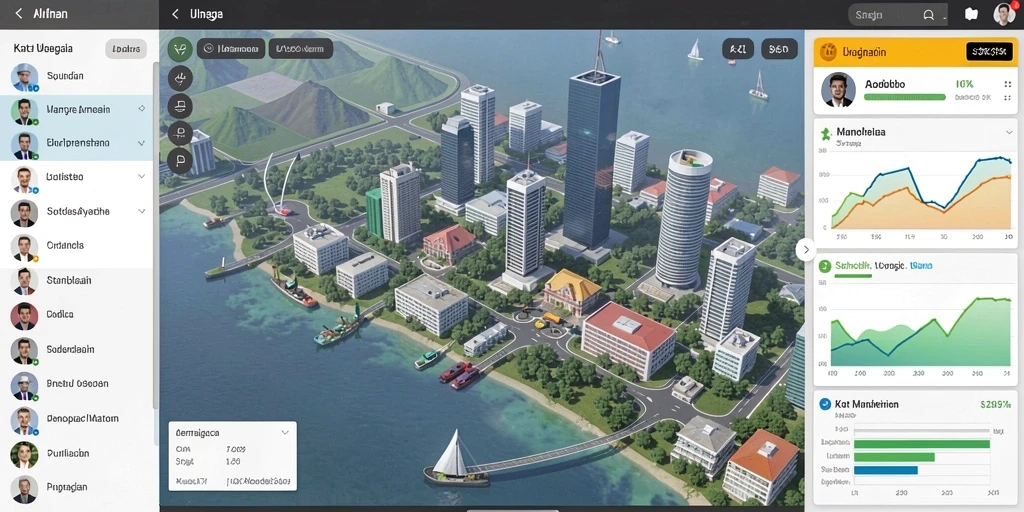Click the sidebar vertical scrollbar

tap(155, 235)
